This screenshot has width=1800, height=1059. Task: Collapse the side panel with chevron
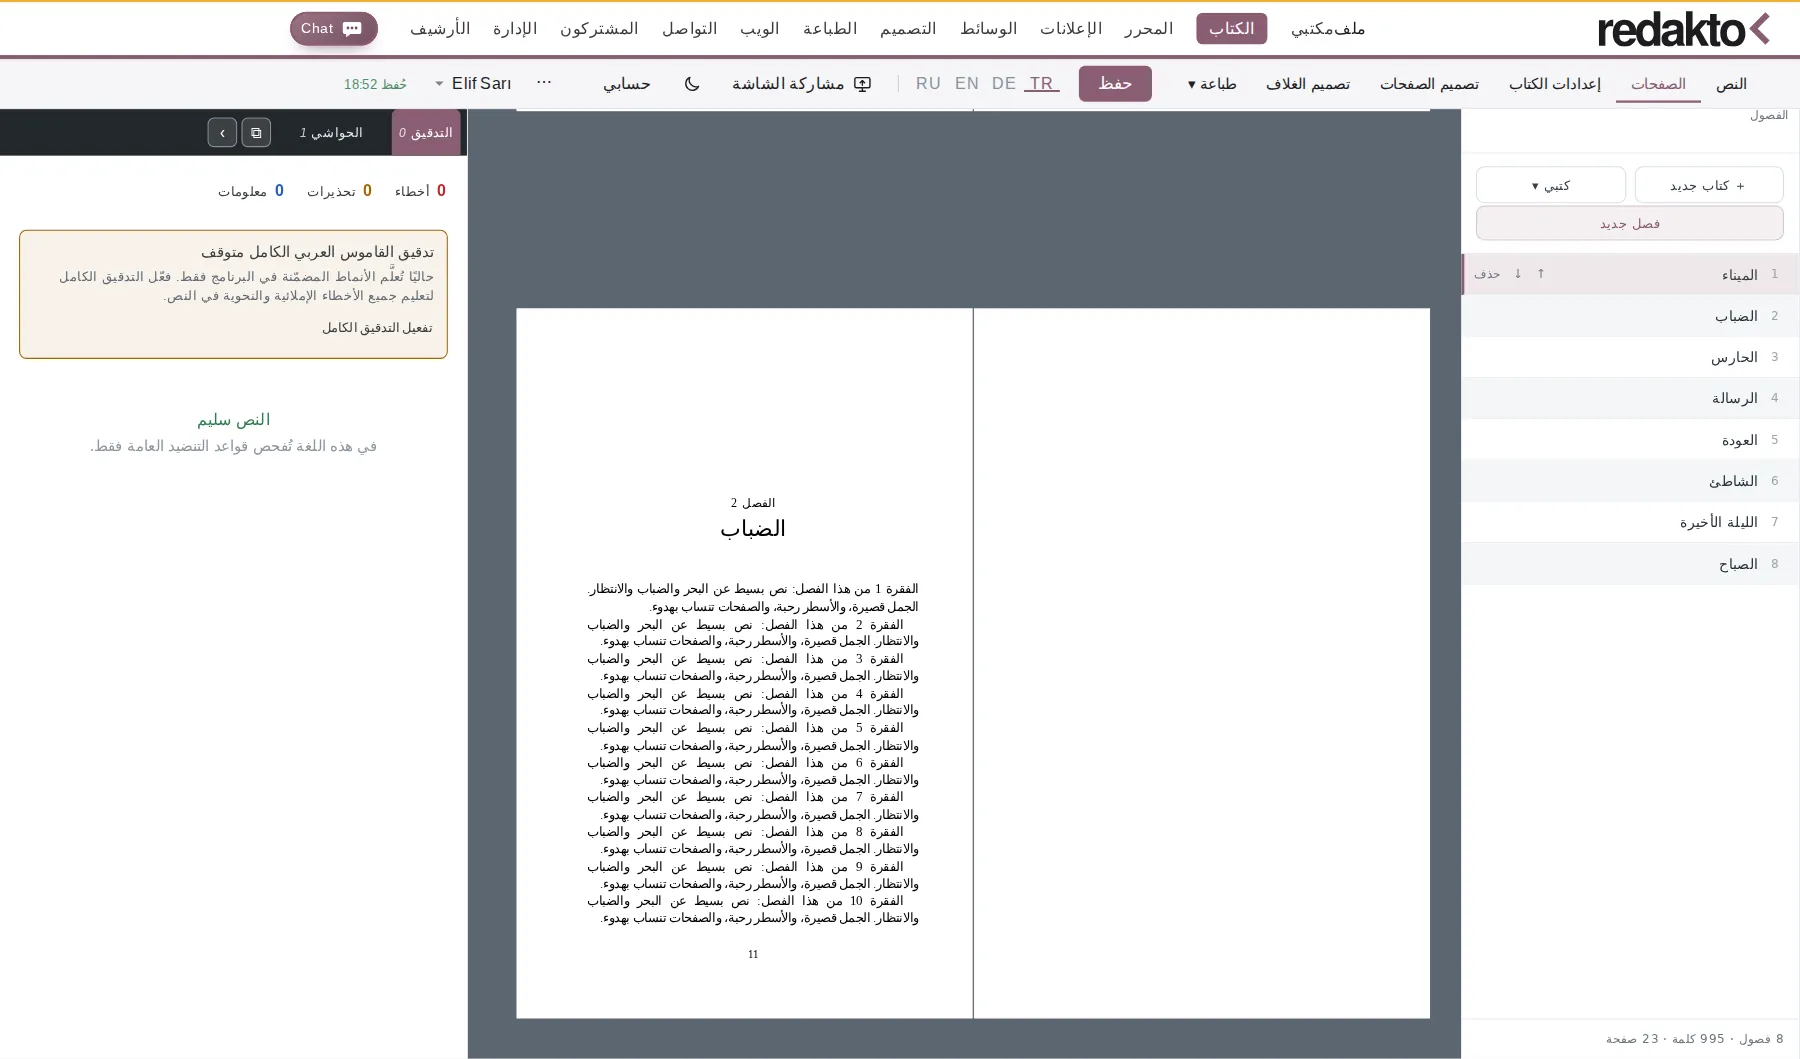point(222,132)
